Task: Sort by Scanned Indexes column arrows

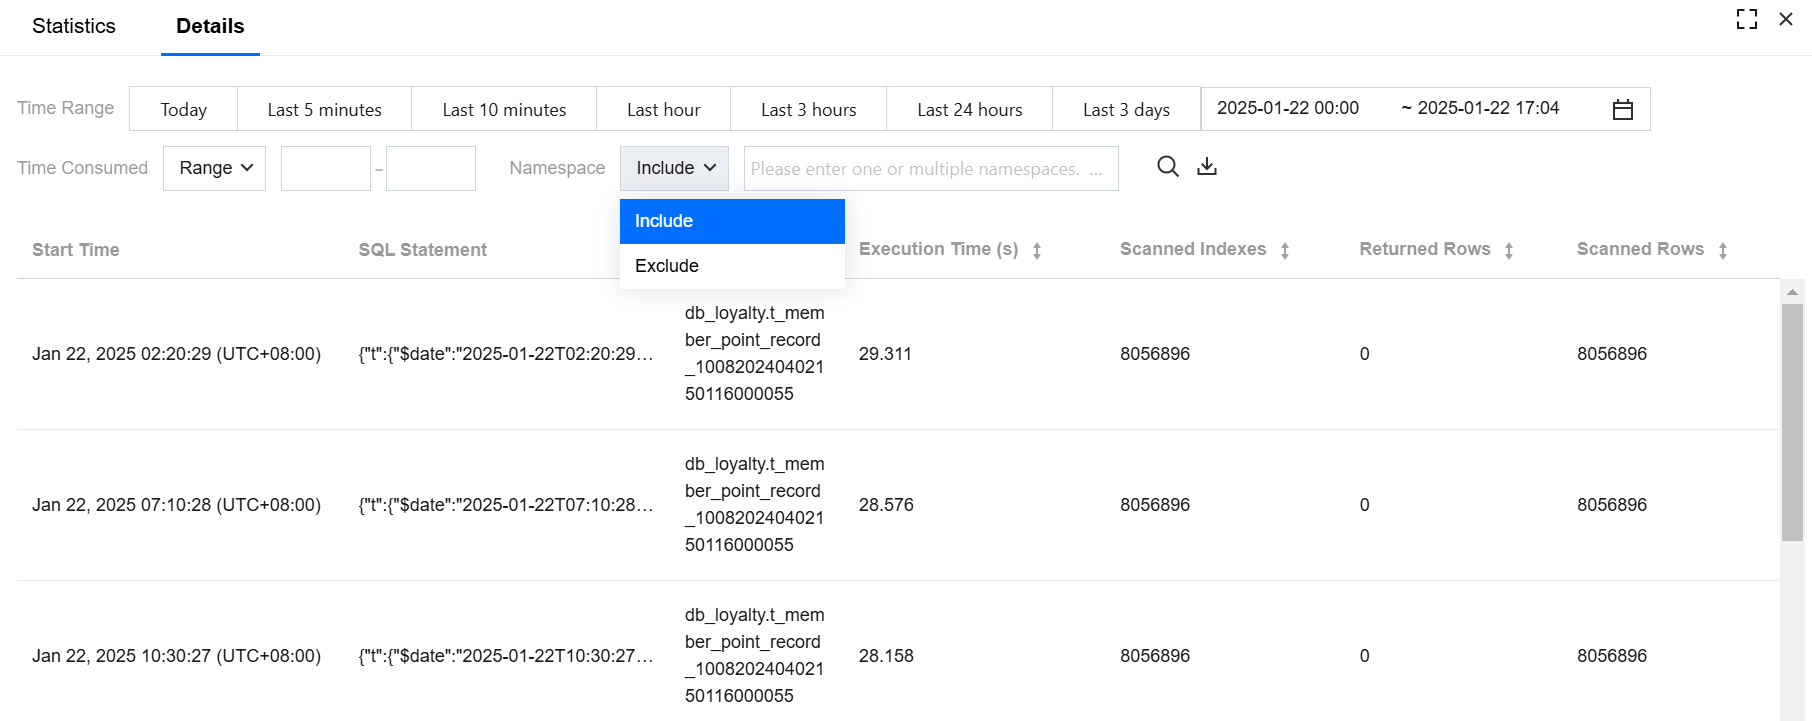Action: 1285,251
